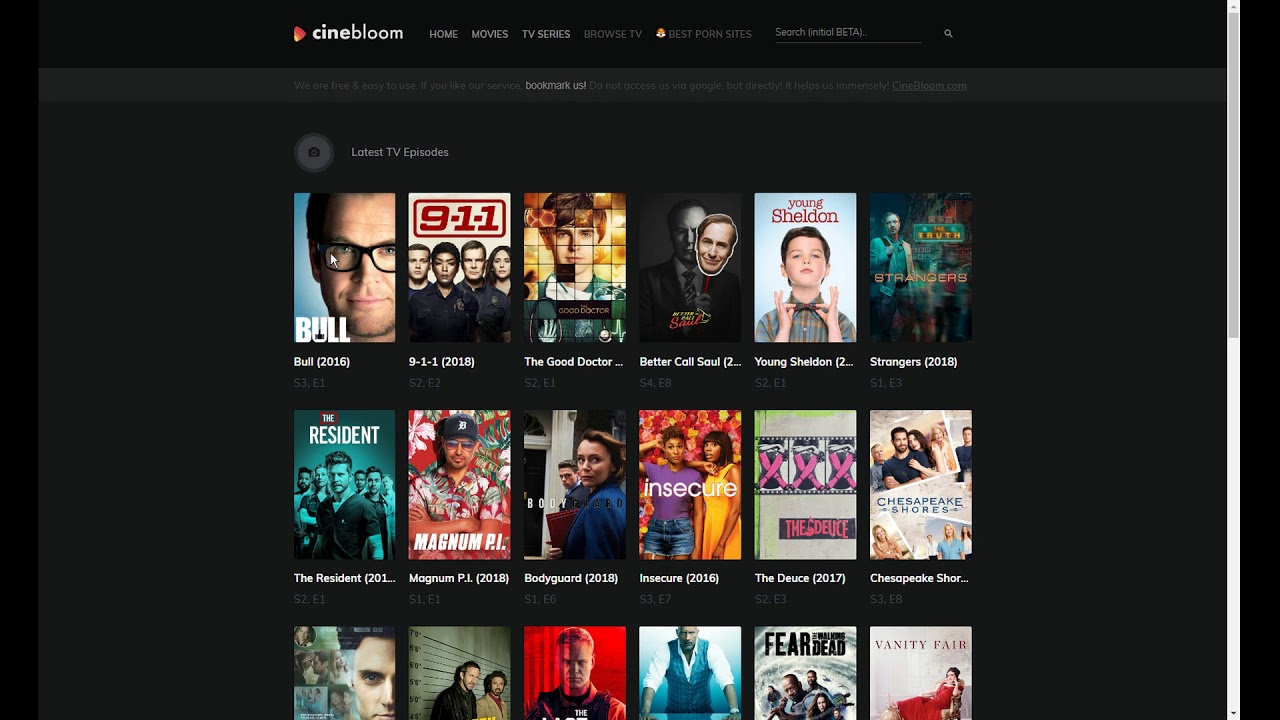1280x720 pixels.
Task: Click the Magnum P.I. (2018) title
Action: coord(459,579)
